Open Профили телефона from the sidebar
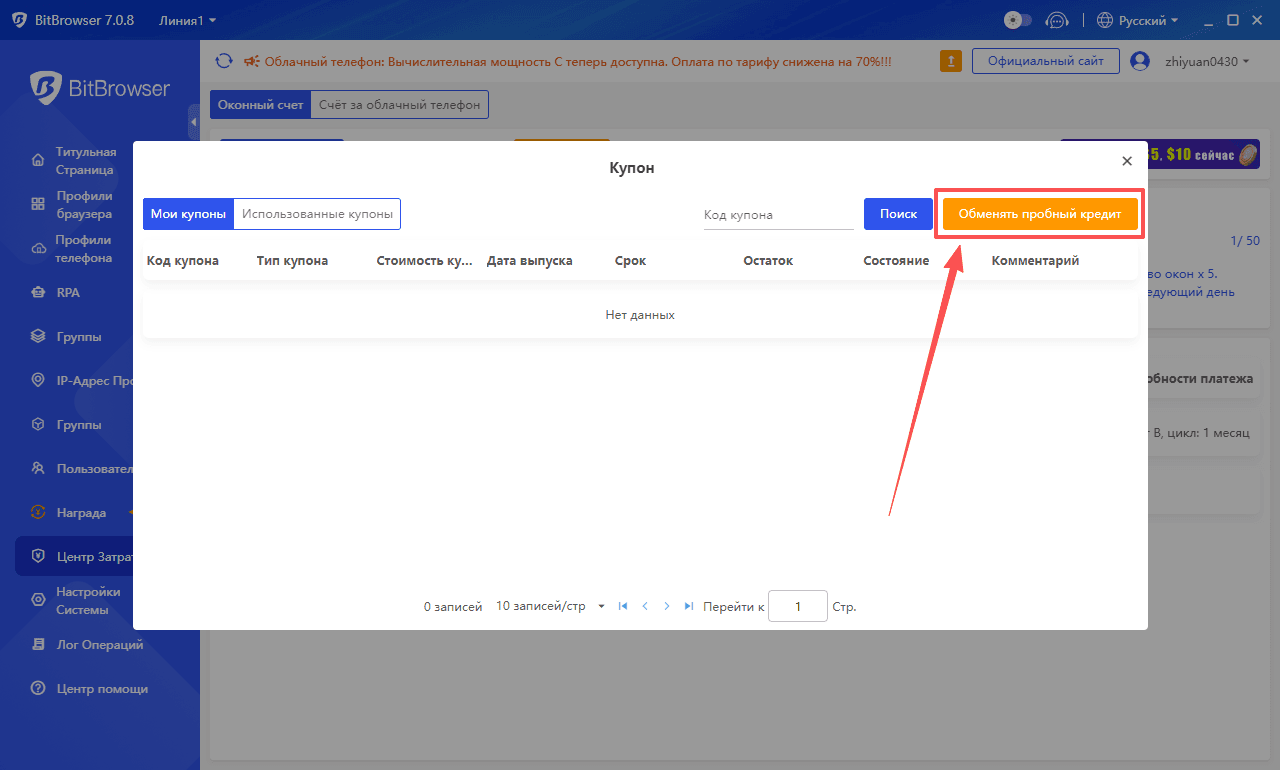 (90, 248)
